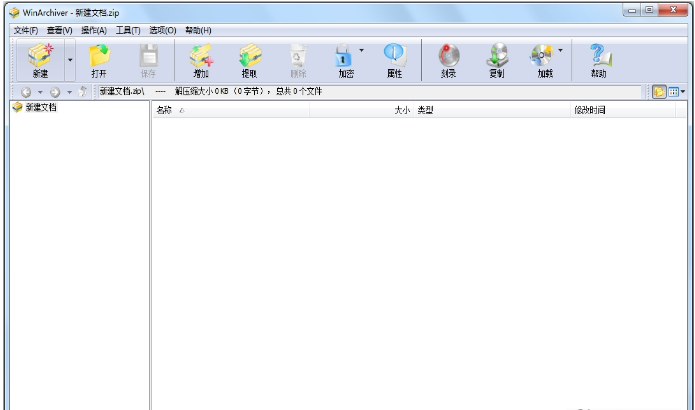695x410 pixels.
Task: Expand the dropdown arrow next to 加密
Action: click(362, 51)
